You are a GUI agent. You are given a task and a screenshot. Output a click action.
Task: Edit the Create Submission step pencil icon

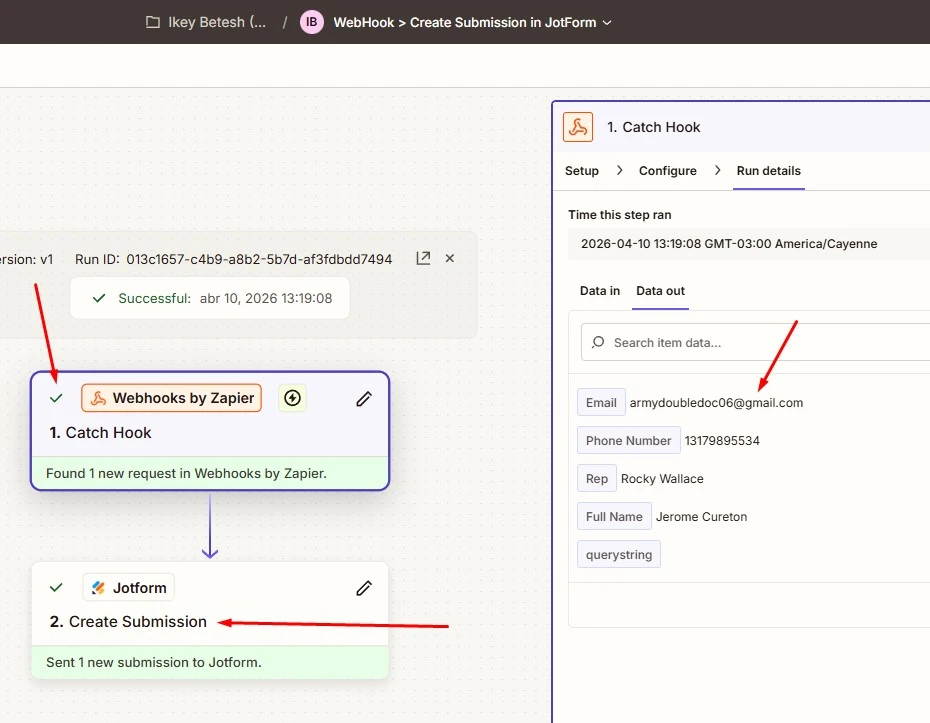pos(364,588)
